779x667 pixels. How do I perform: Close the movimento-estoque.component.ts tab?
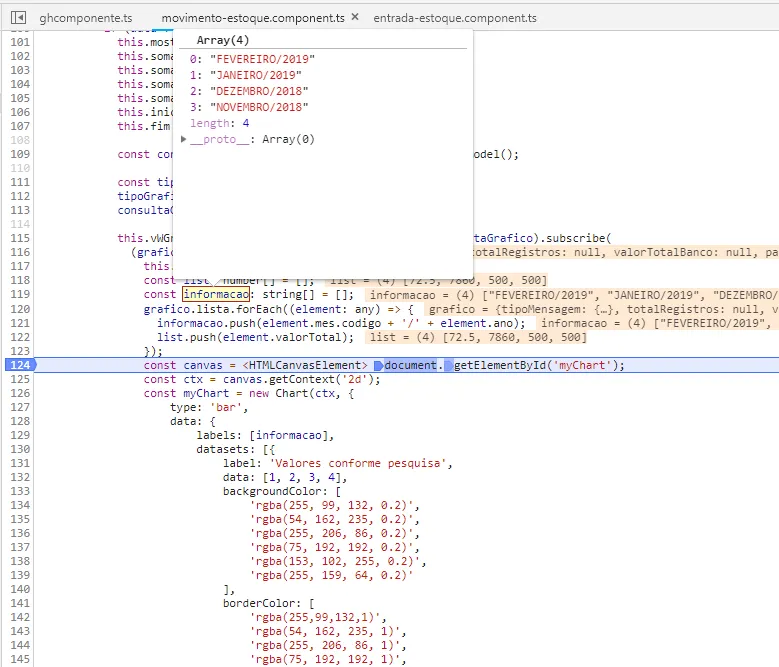click(354, 18)
